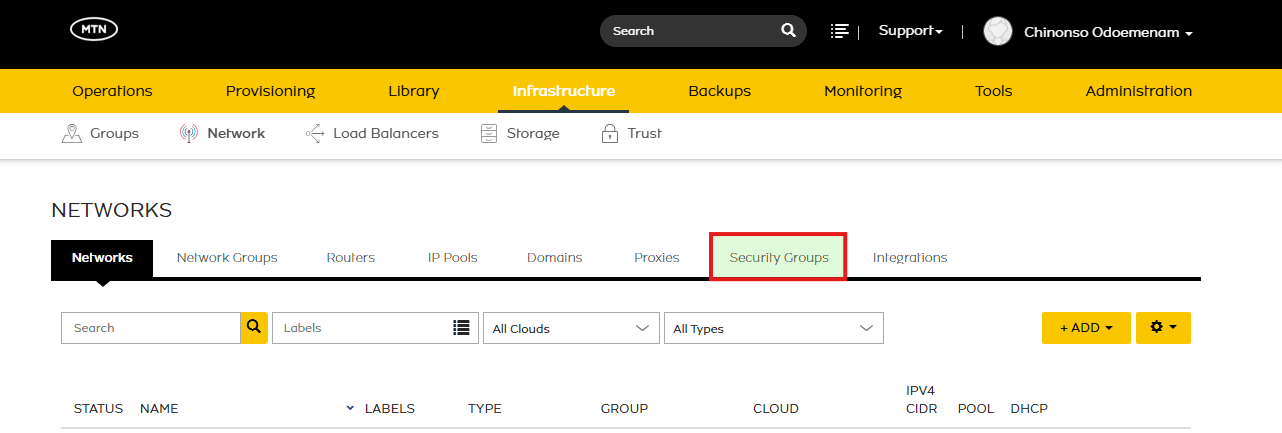Click the Load Balancers arrows icon
The image size is (1282, 433).
click(x=315, y=133)
